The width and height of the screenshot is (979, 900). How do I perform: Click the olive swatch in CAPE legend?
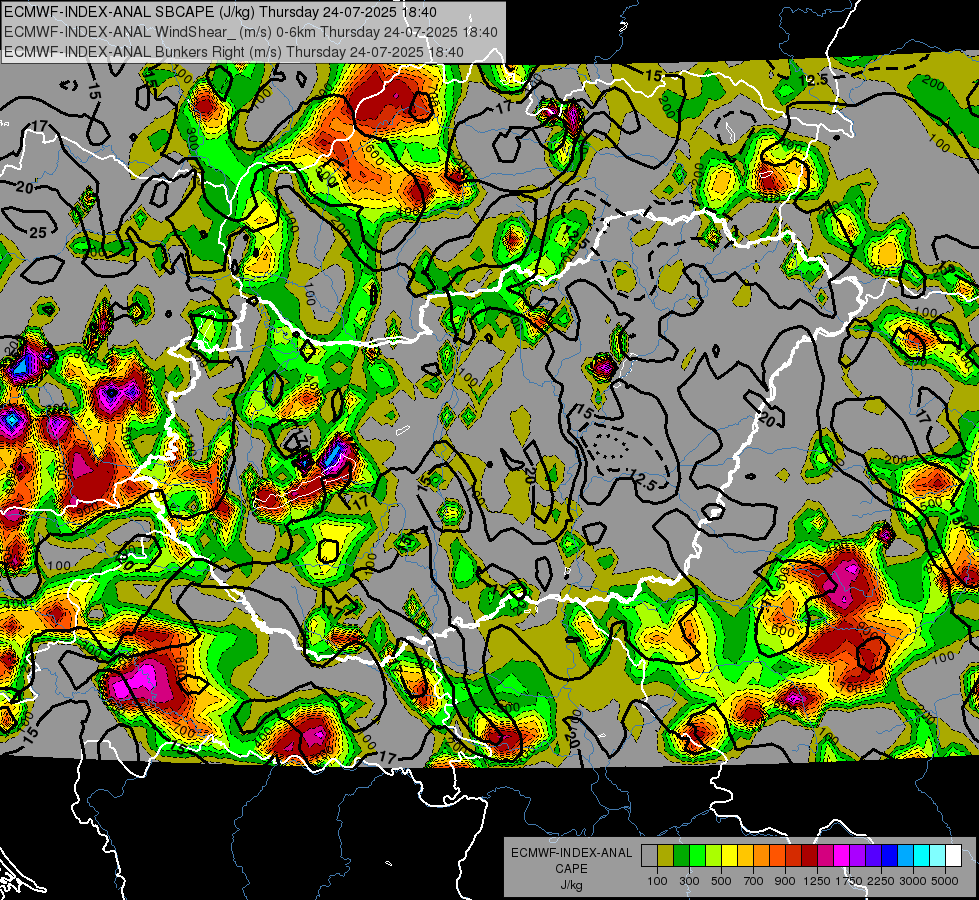pyautogui.click(x=666, y=855)
